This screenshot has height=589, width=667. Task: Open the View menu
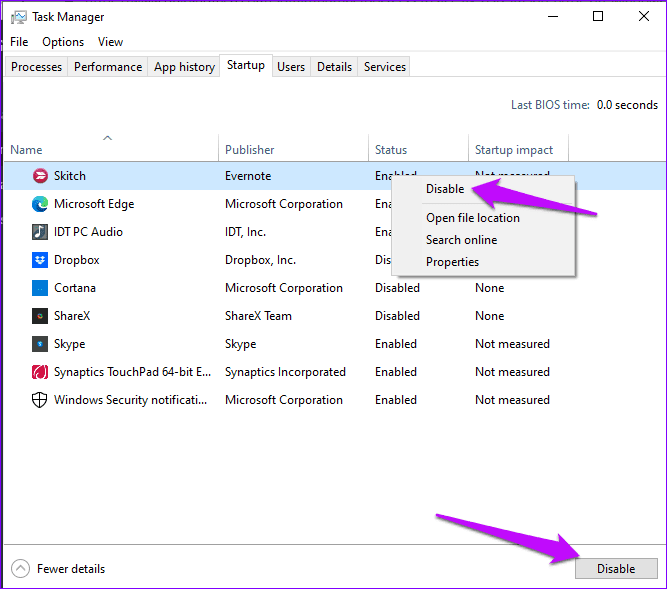pyautogui.click(x=110, y=42)
